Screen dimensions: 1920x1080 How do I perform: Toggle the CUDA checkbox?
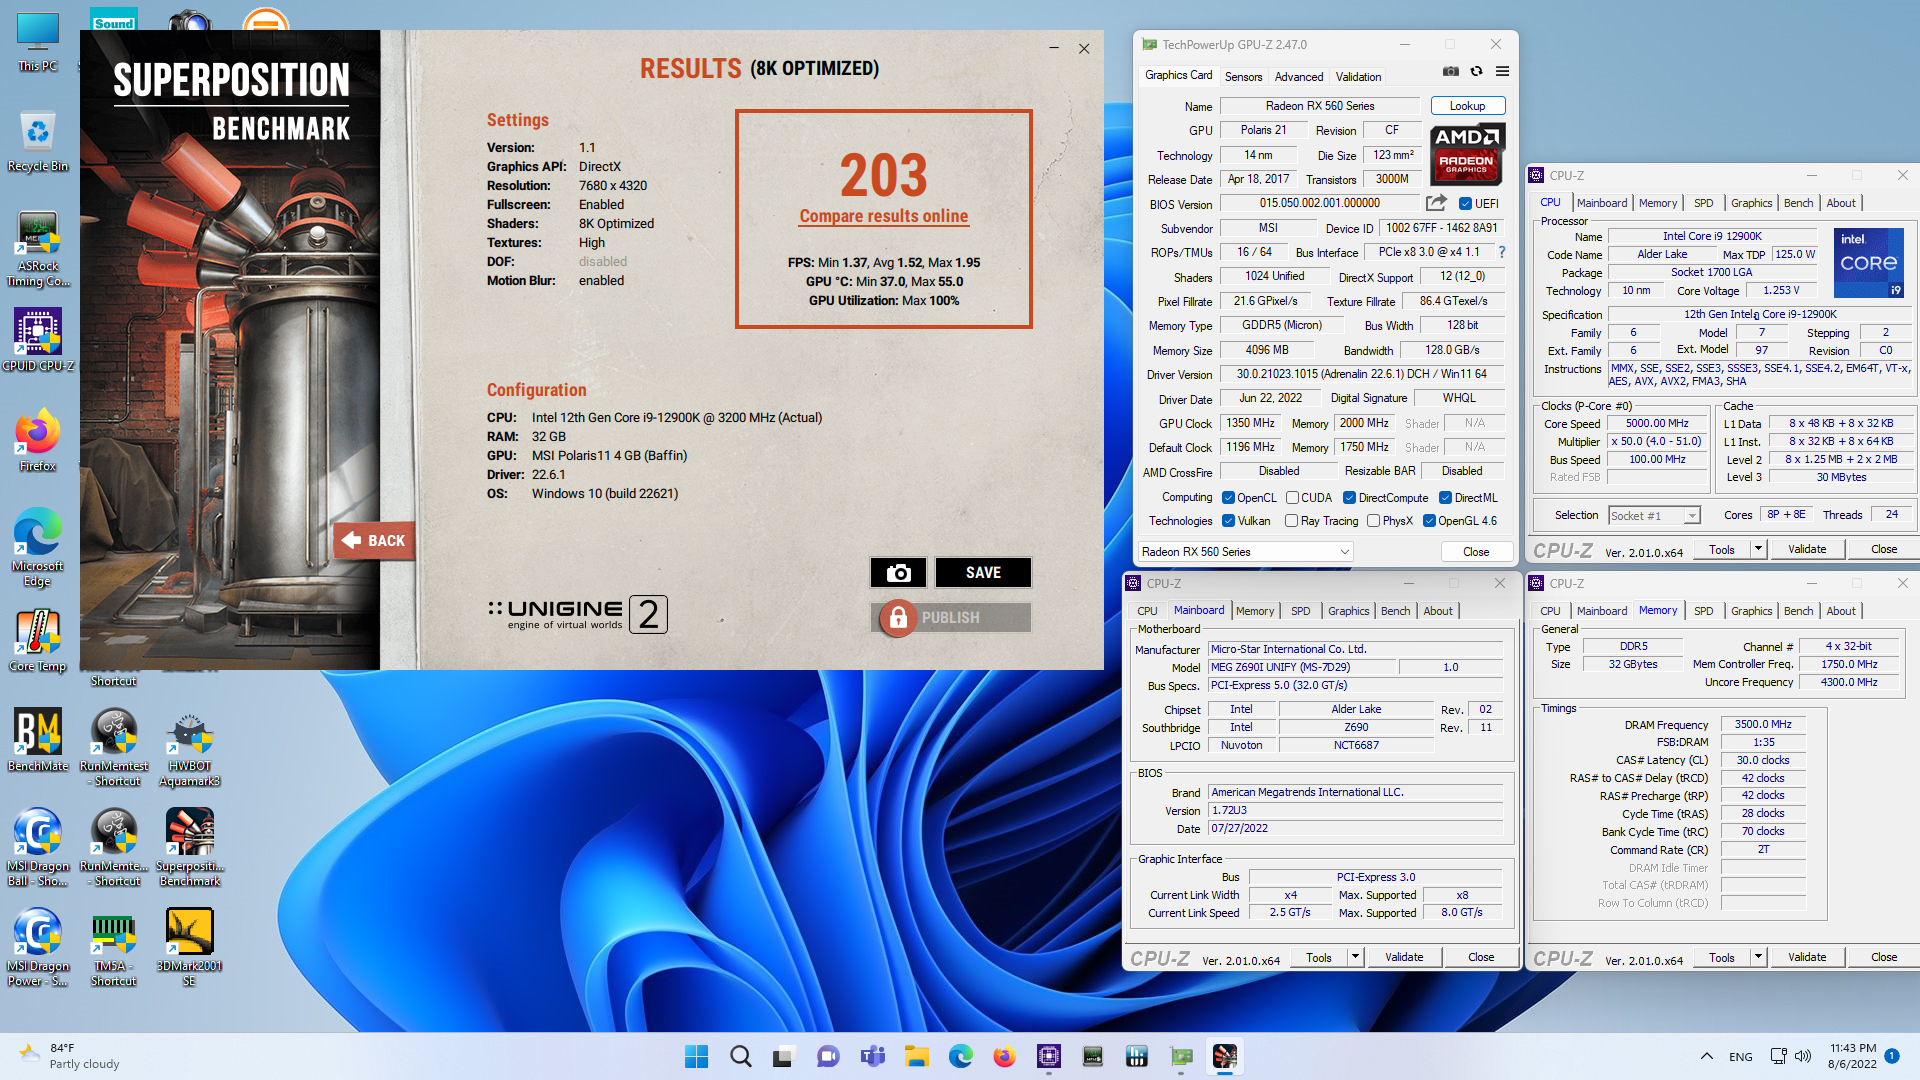pos(1292,498)
